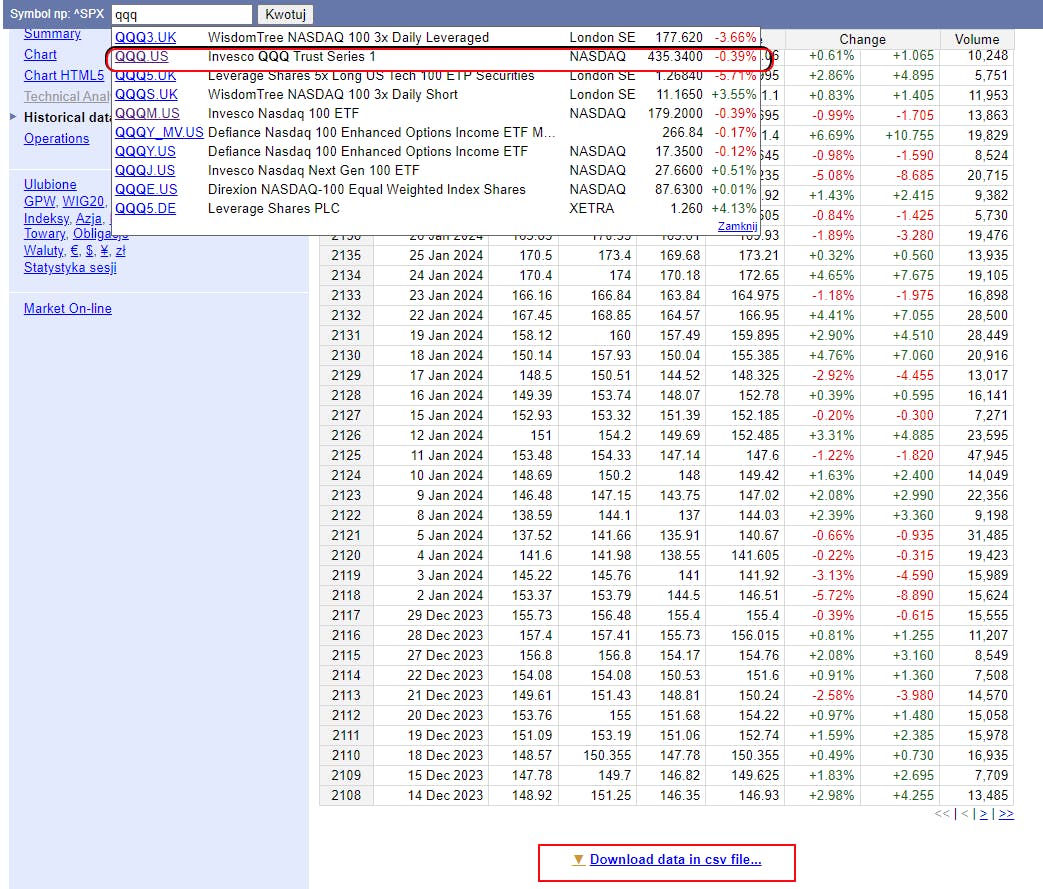This screenshot has width=1043, height=889.
Task: Focus the symbol search field containing qqq
Action: (182, 15)
